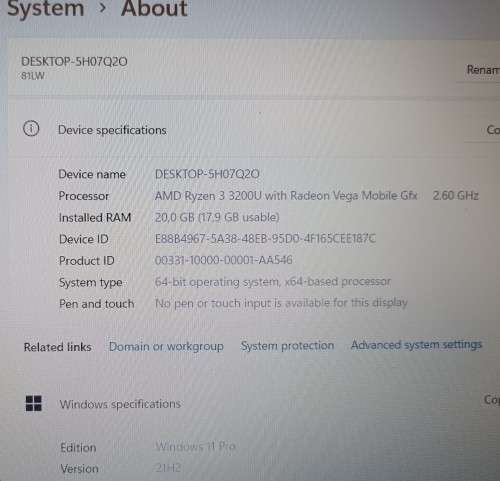Select the DESKTOP-5H07Q2O name at the top card
Screen dimensions: 500x481
click(x=74, y=62)
